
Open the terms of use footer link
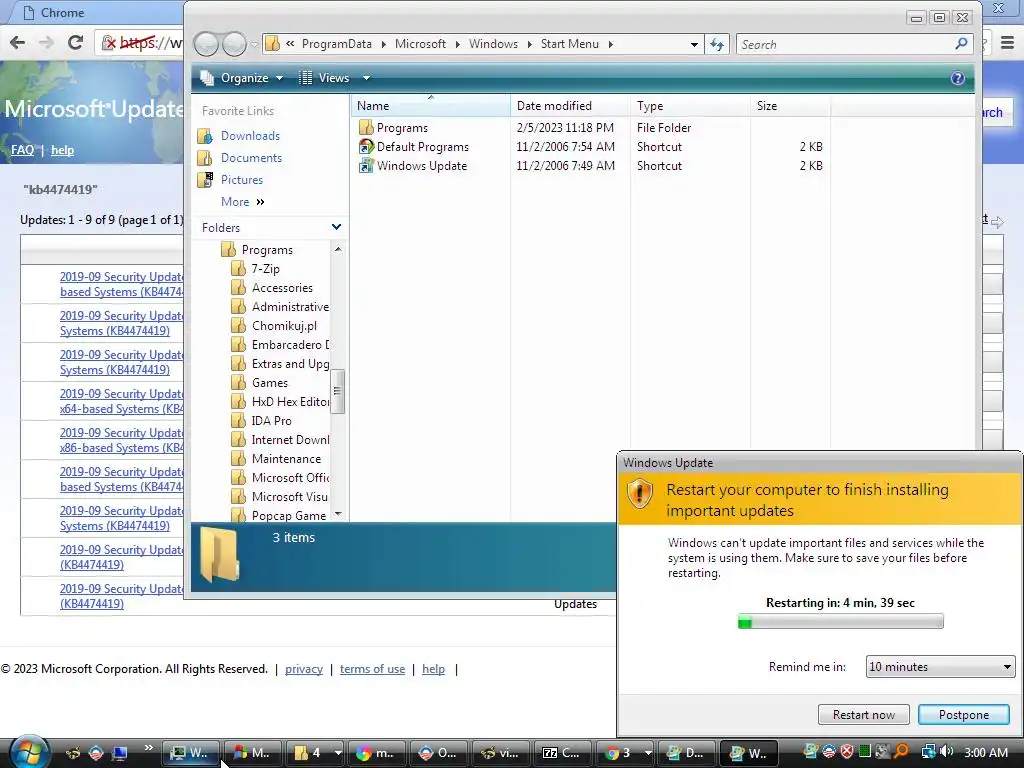[372, 669]
